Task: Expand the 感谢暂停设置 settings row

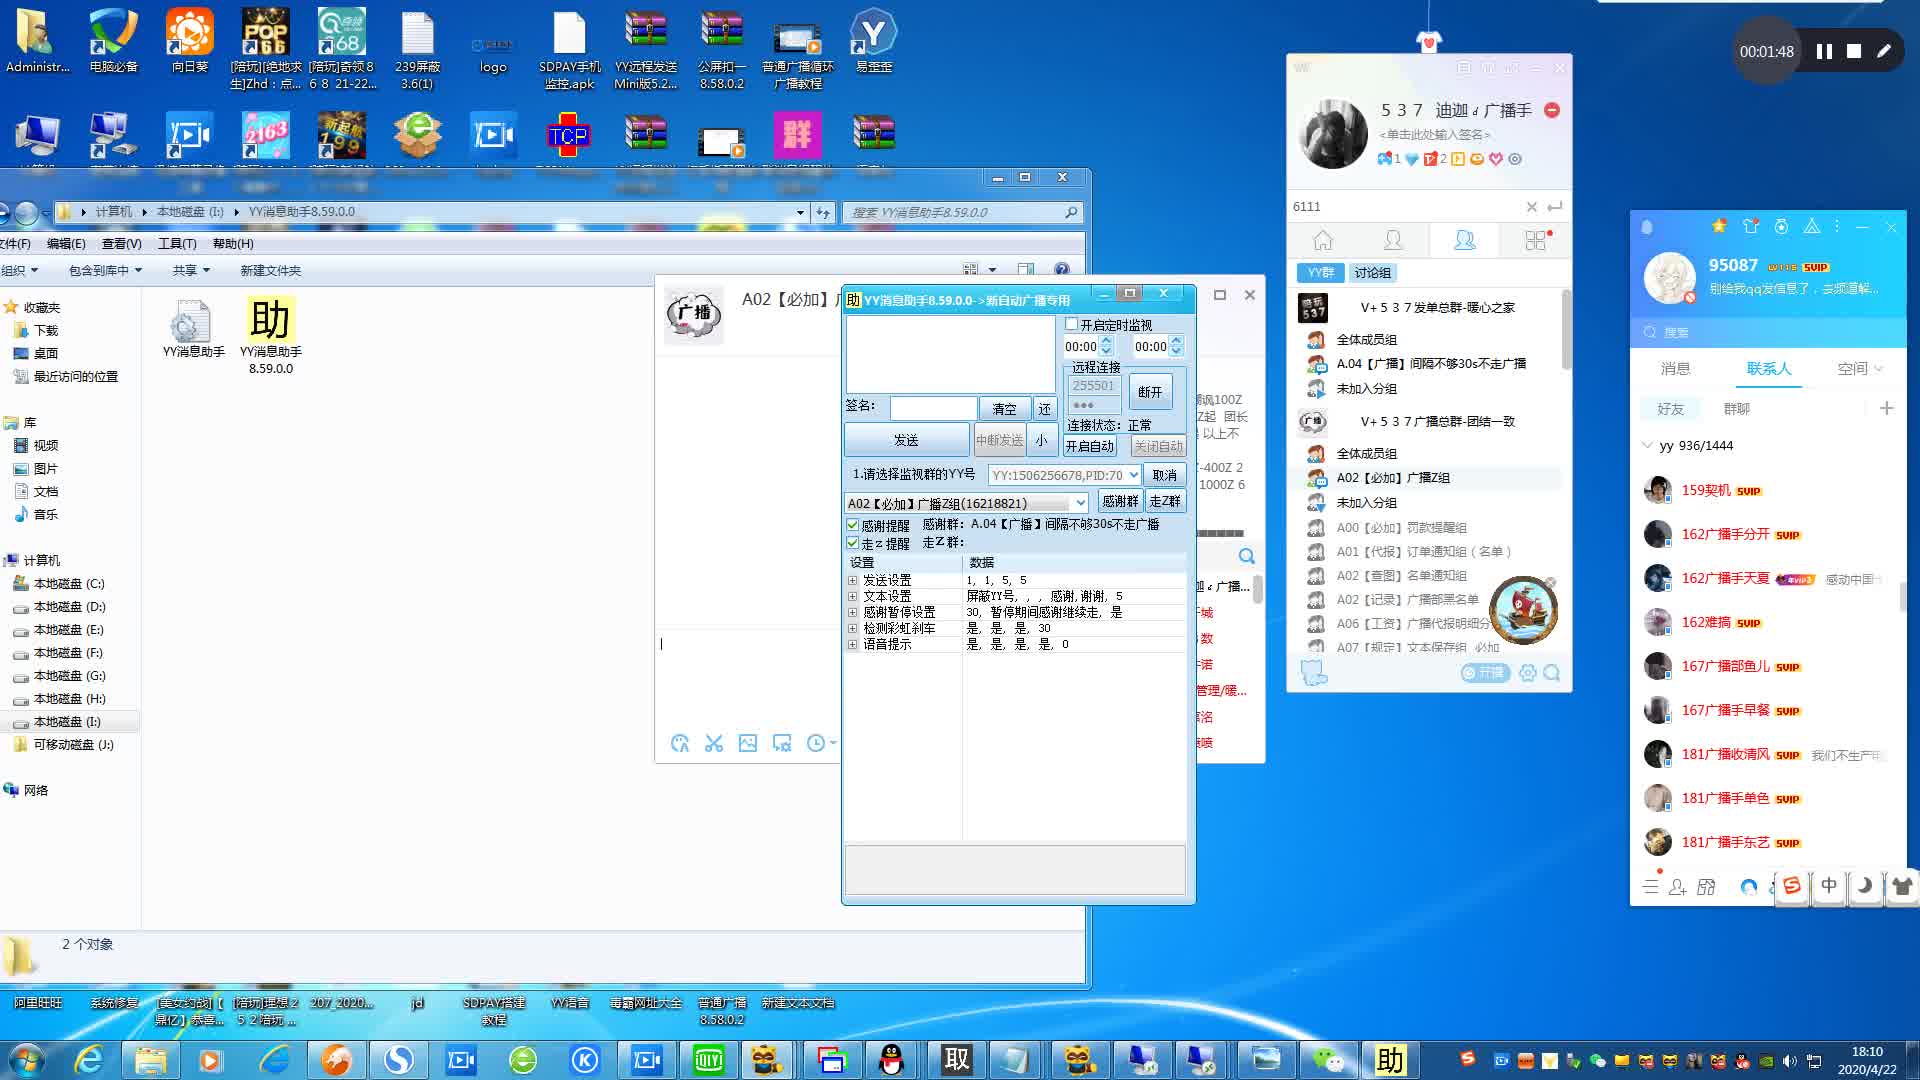Action: click(x=852, y=612)
